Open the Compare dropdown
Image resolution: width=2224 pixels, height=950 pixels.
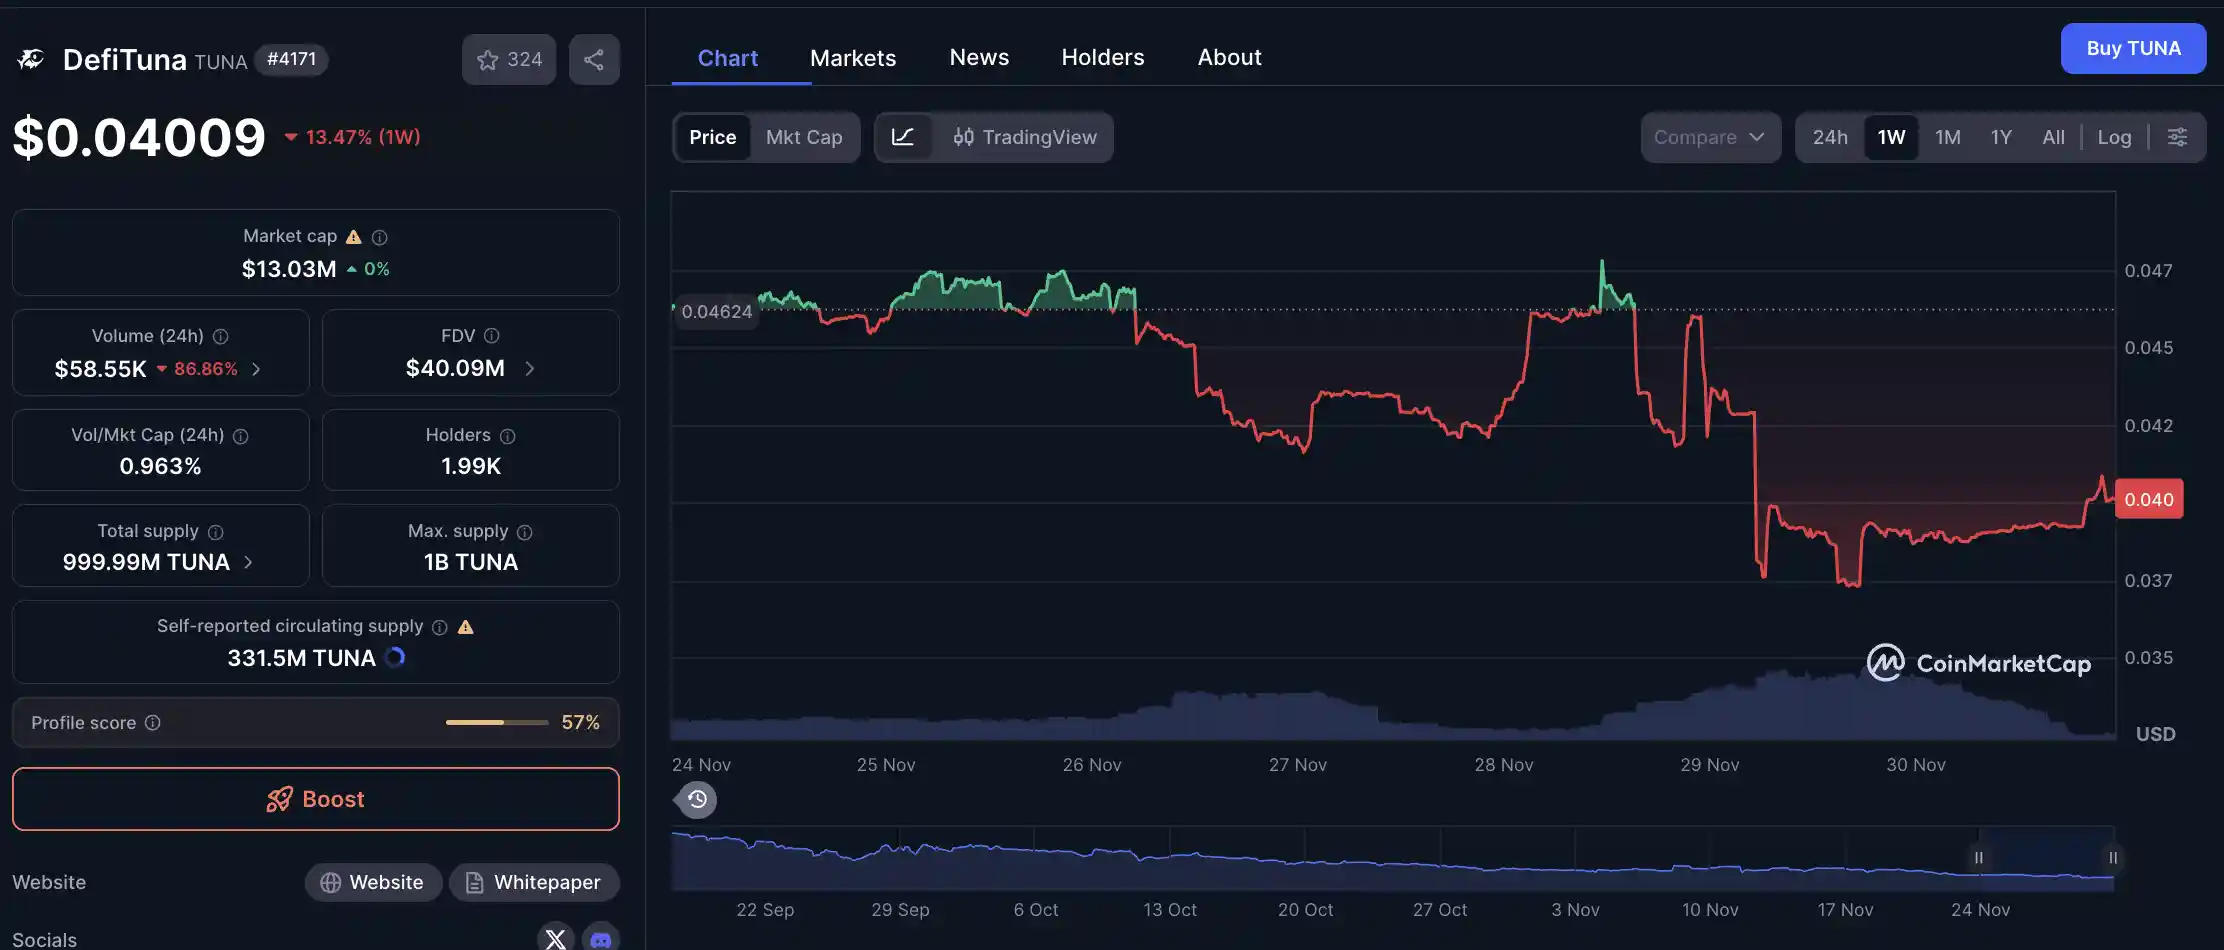point(1711,137)
